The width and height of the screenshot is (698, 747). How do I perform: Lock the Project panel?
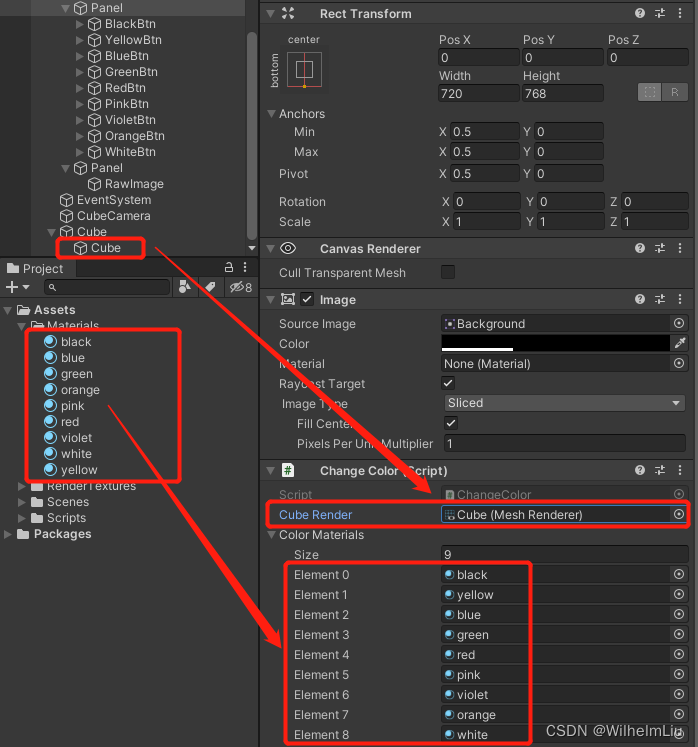(x=229, y=267)
